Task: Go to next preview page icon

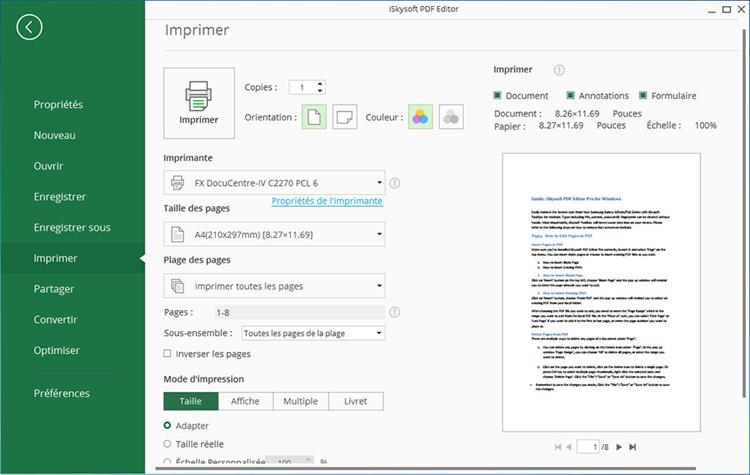Action: [x=619, y=447]
